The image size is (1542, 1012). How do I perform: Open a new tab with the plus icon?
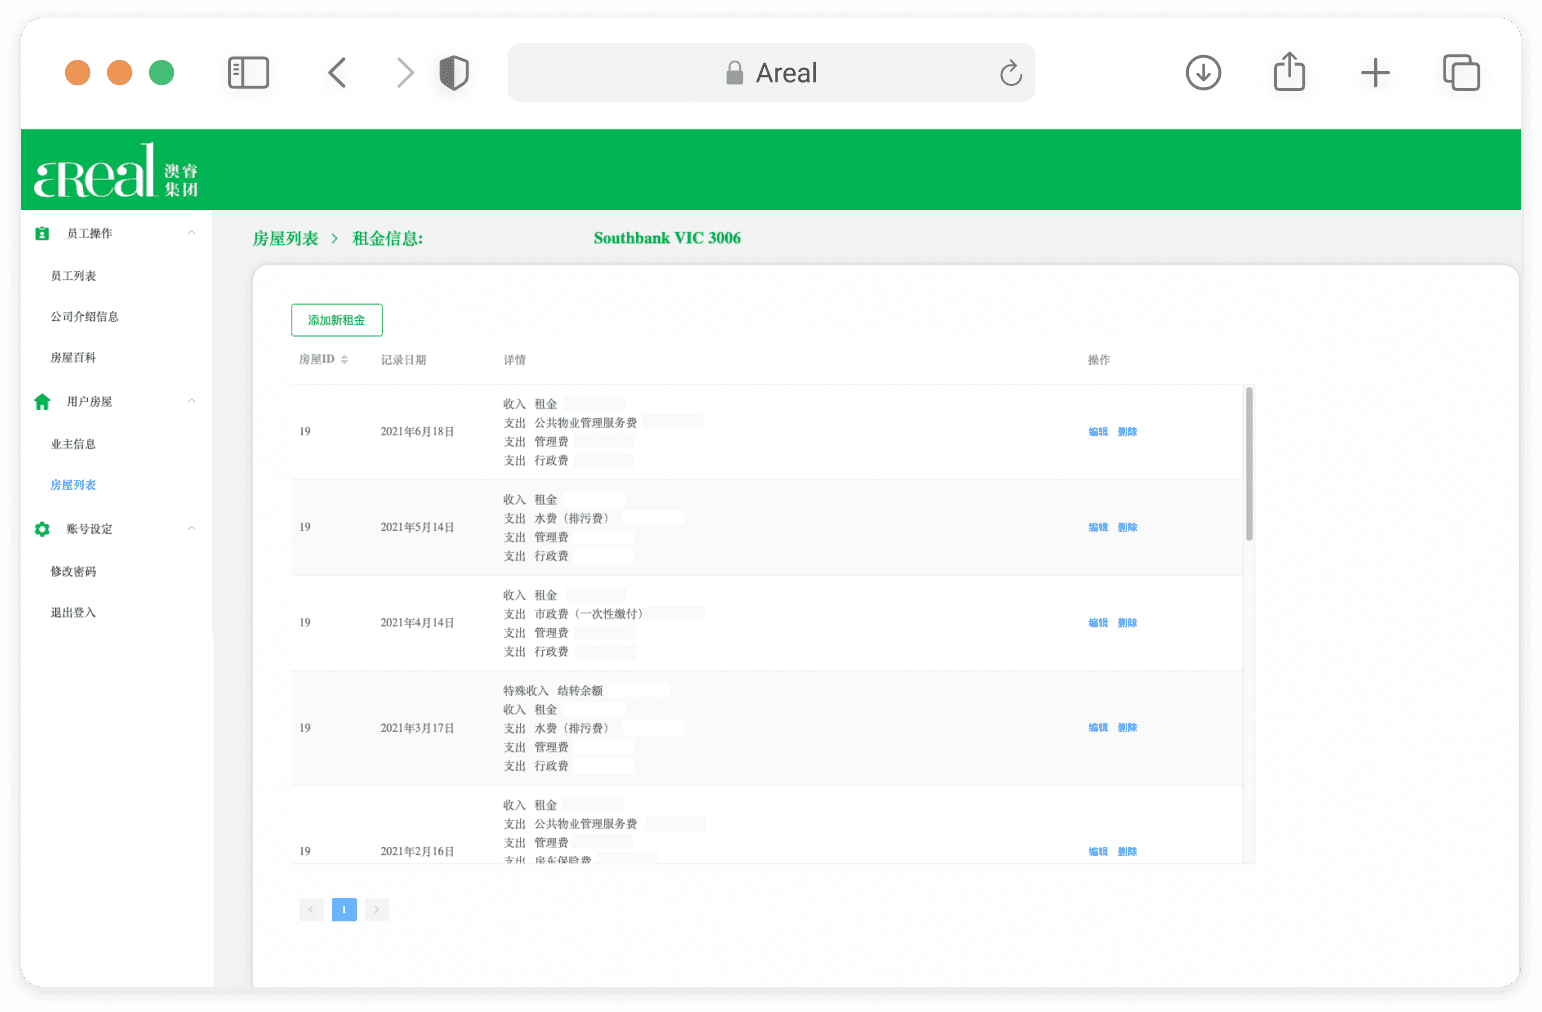[1376, 73]
